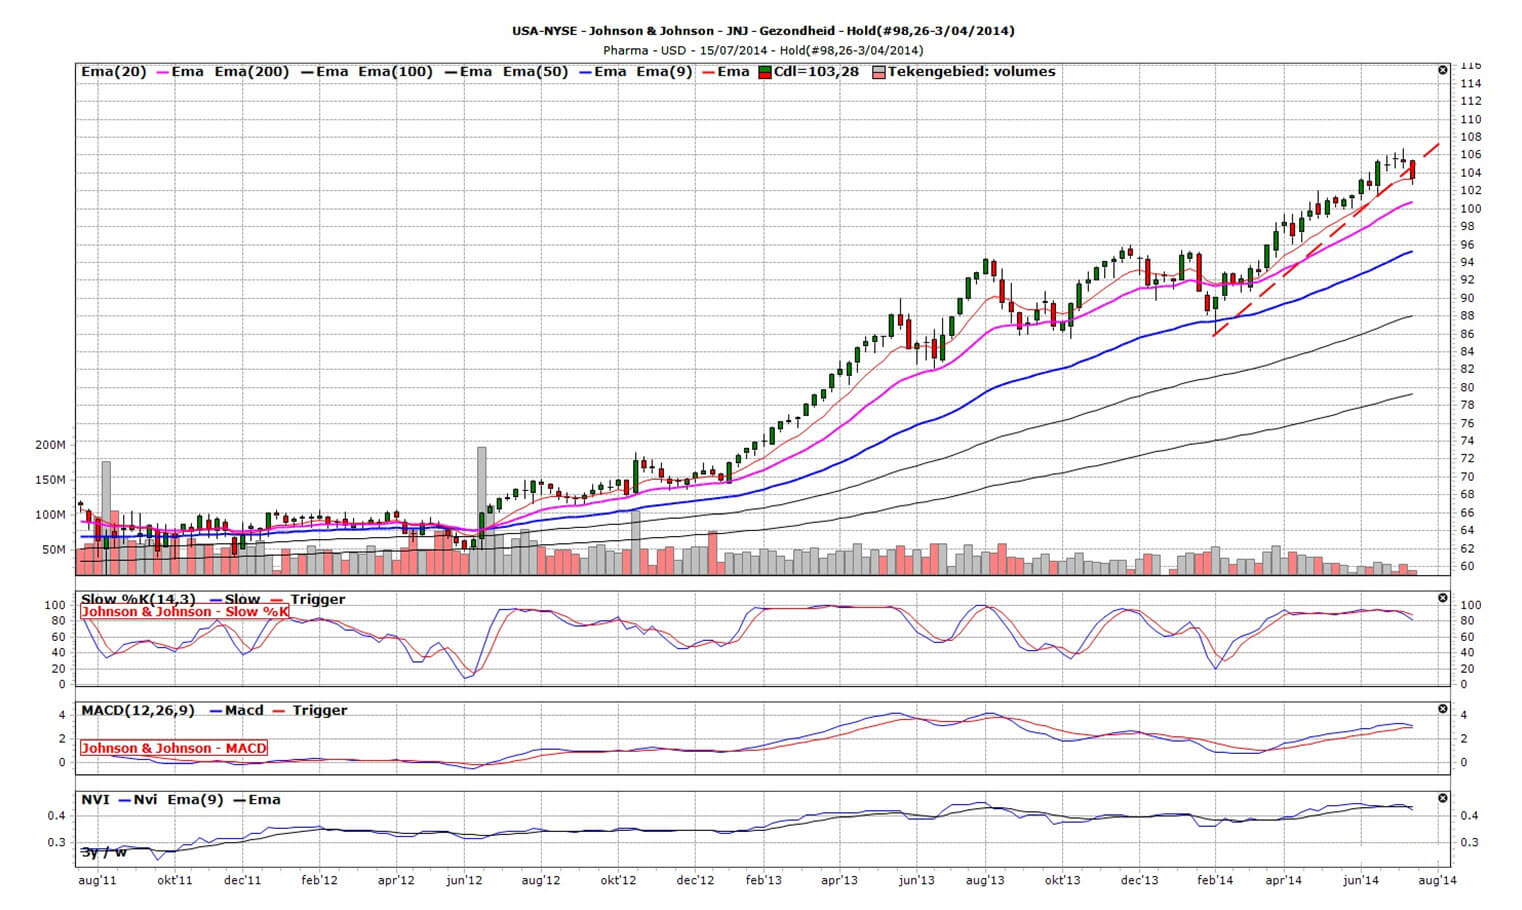Click the dec'13 date axis label

pos(1139,881)
